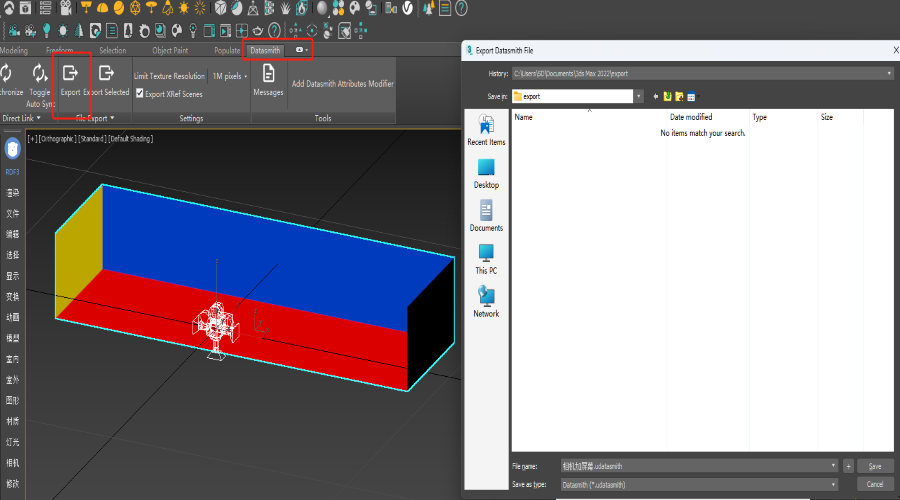This screenshot has width=900, height=500.
Task: Click the File name input field
Action: (x=696, y=466)
